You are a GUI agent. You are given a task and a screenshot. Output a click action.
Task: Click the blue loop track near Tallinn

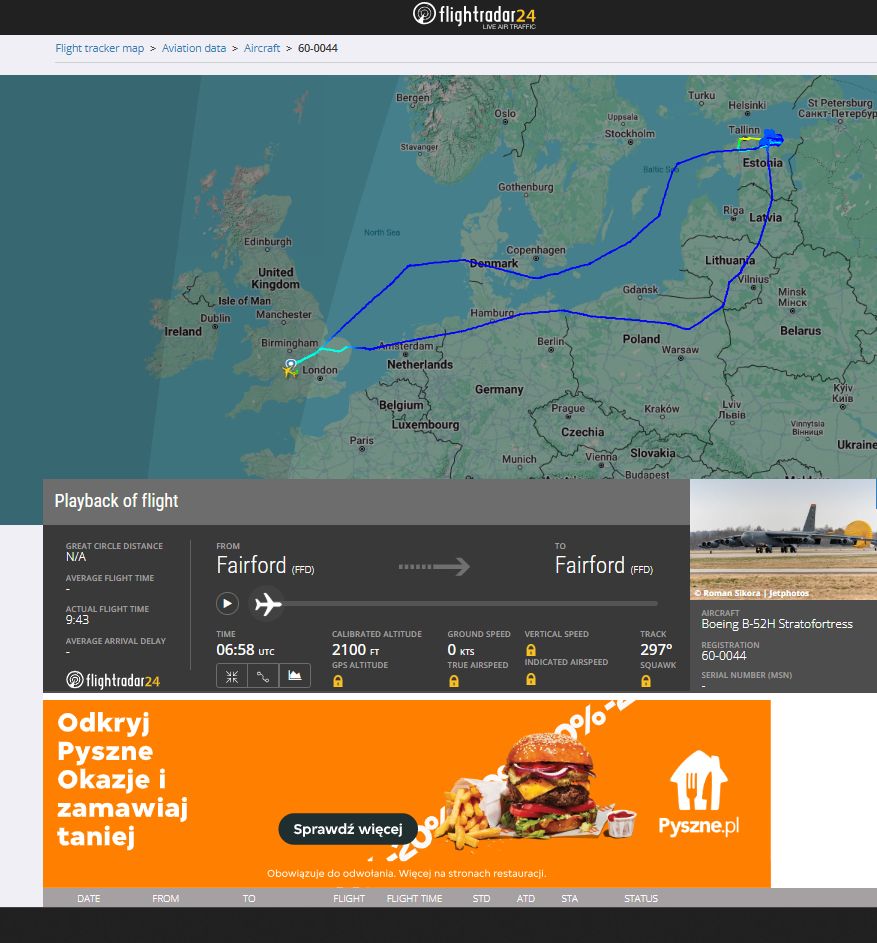click(x=771, y=138)
